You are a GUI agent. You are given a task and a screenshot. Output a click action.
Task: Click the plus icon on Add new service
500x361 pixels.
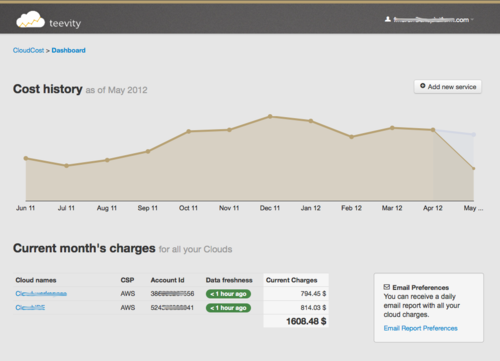click(423, 86)
